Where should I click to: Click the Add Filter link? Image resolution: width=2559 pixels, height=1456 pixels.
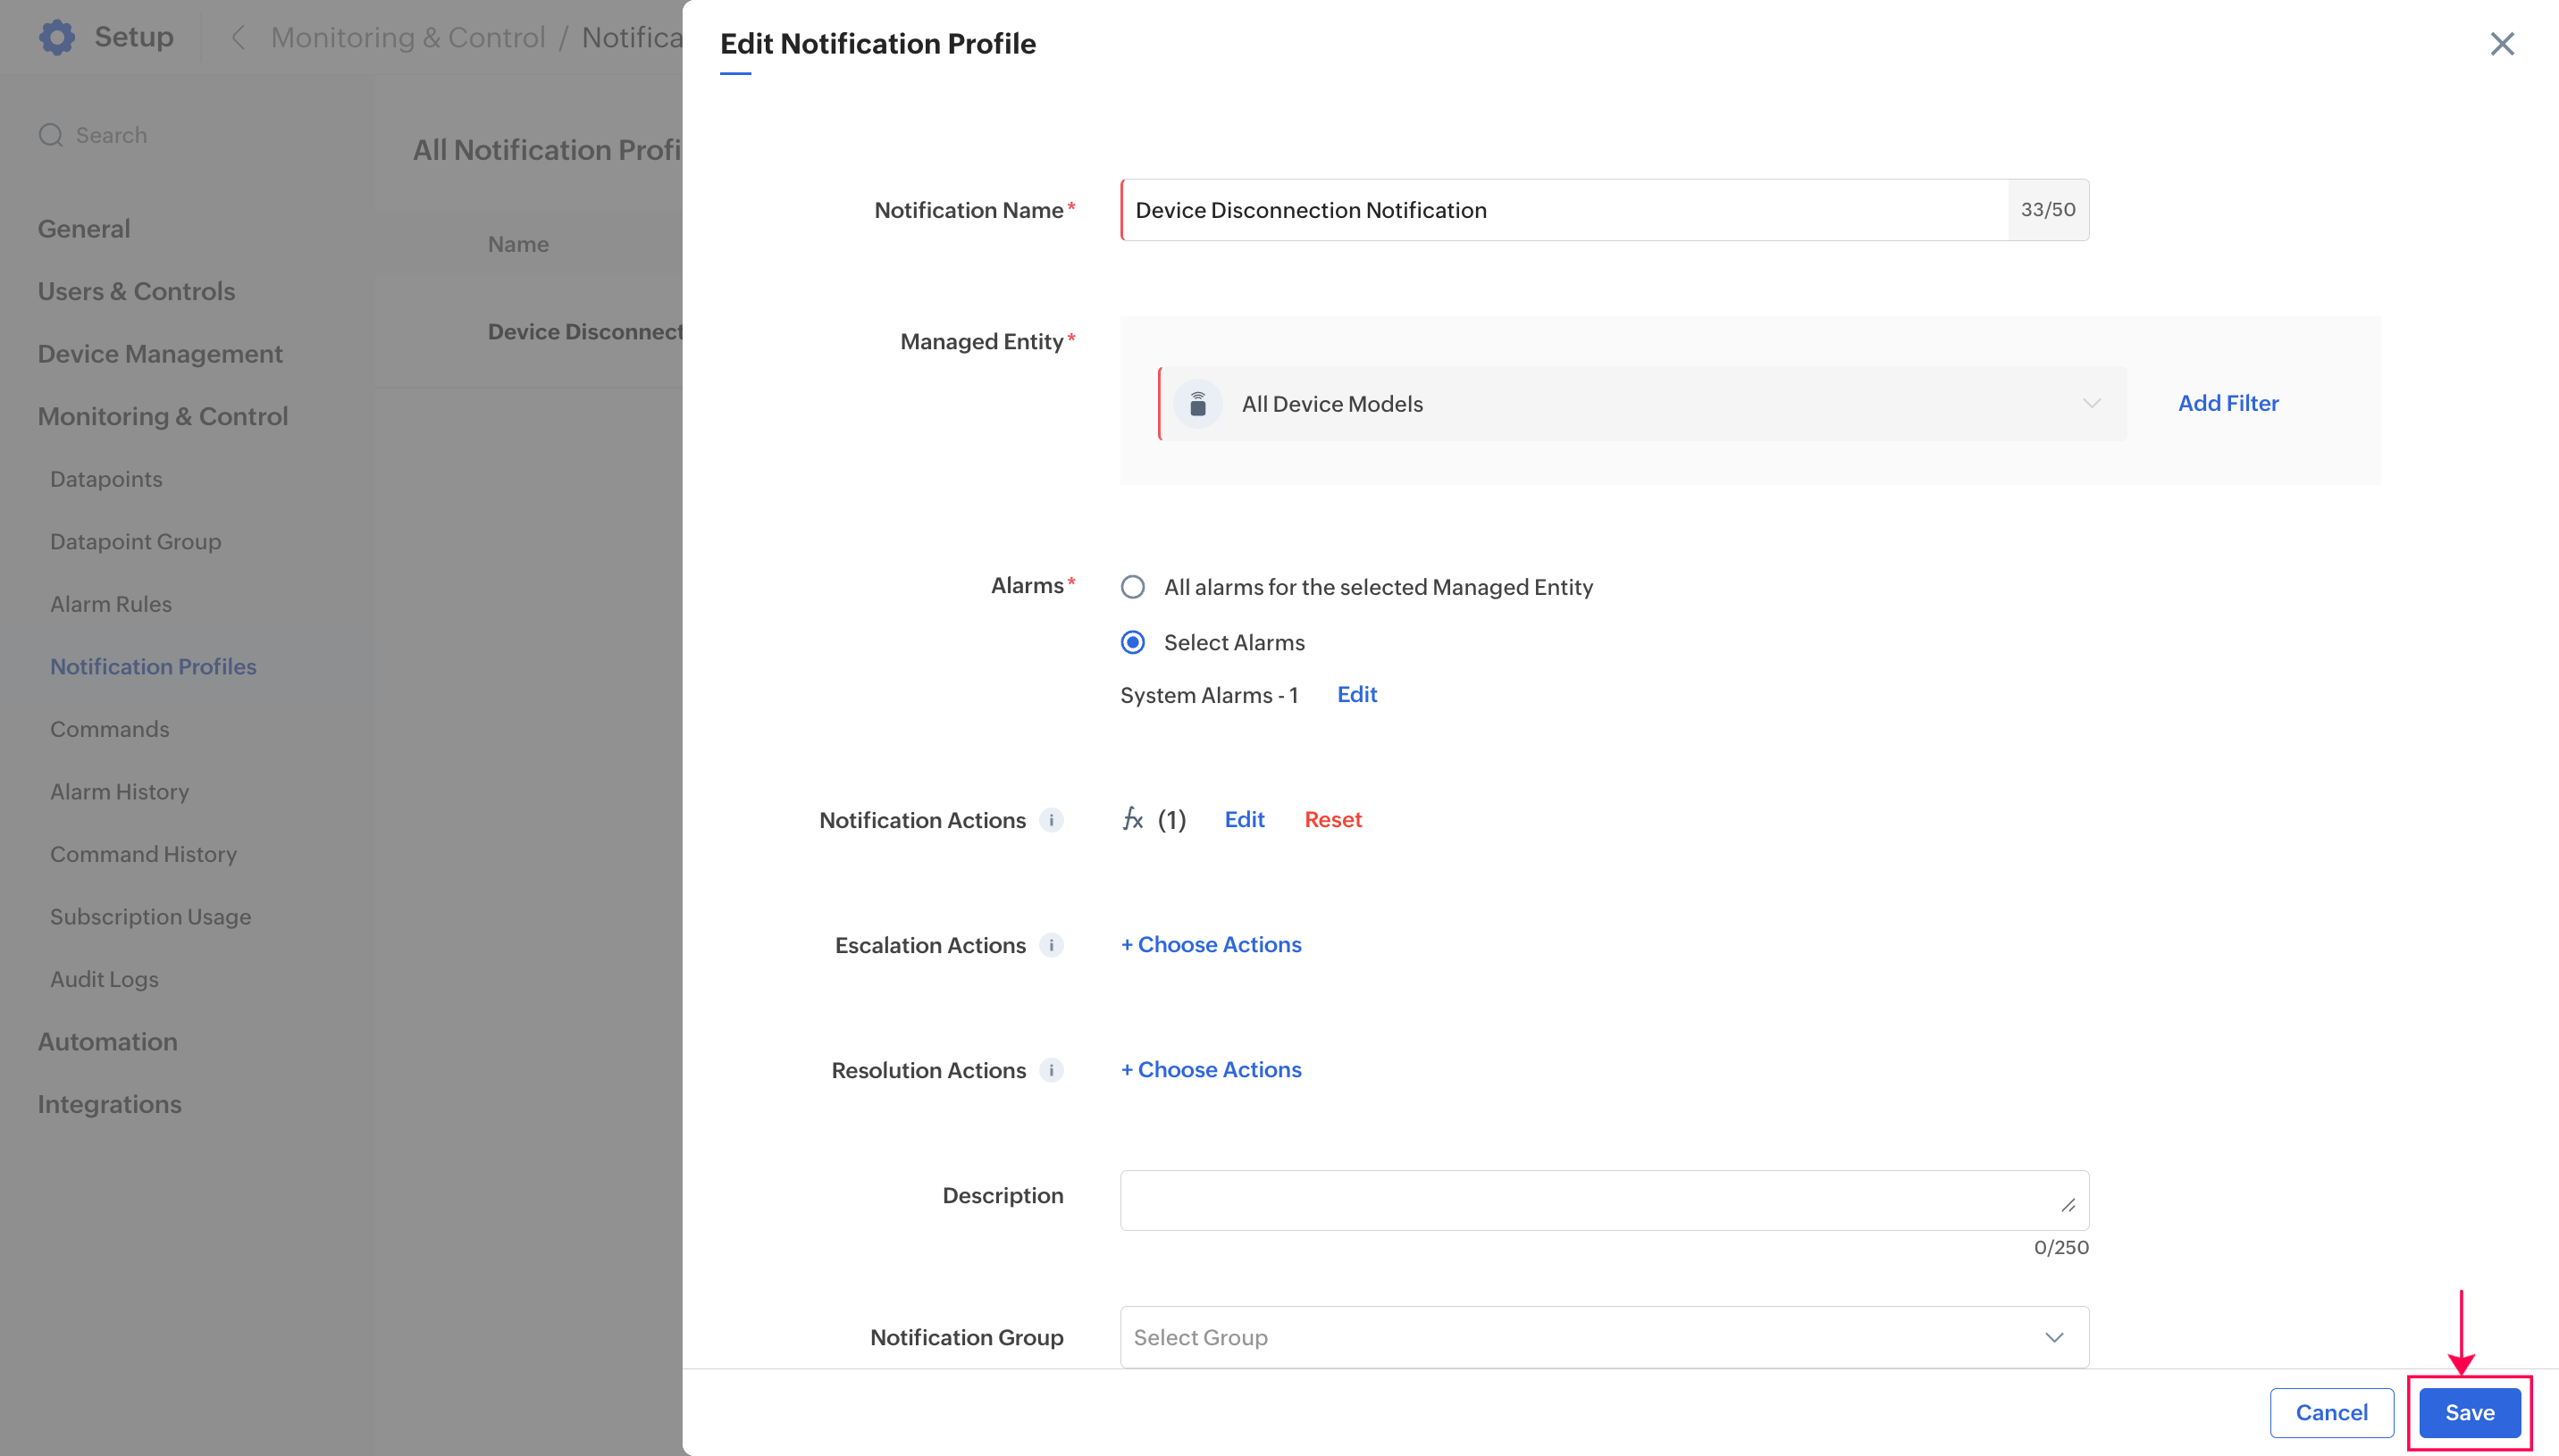point(2228,403)
